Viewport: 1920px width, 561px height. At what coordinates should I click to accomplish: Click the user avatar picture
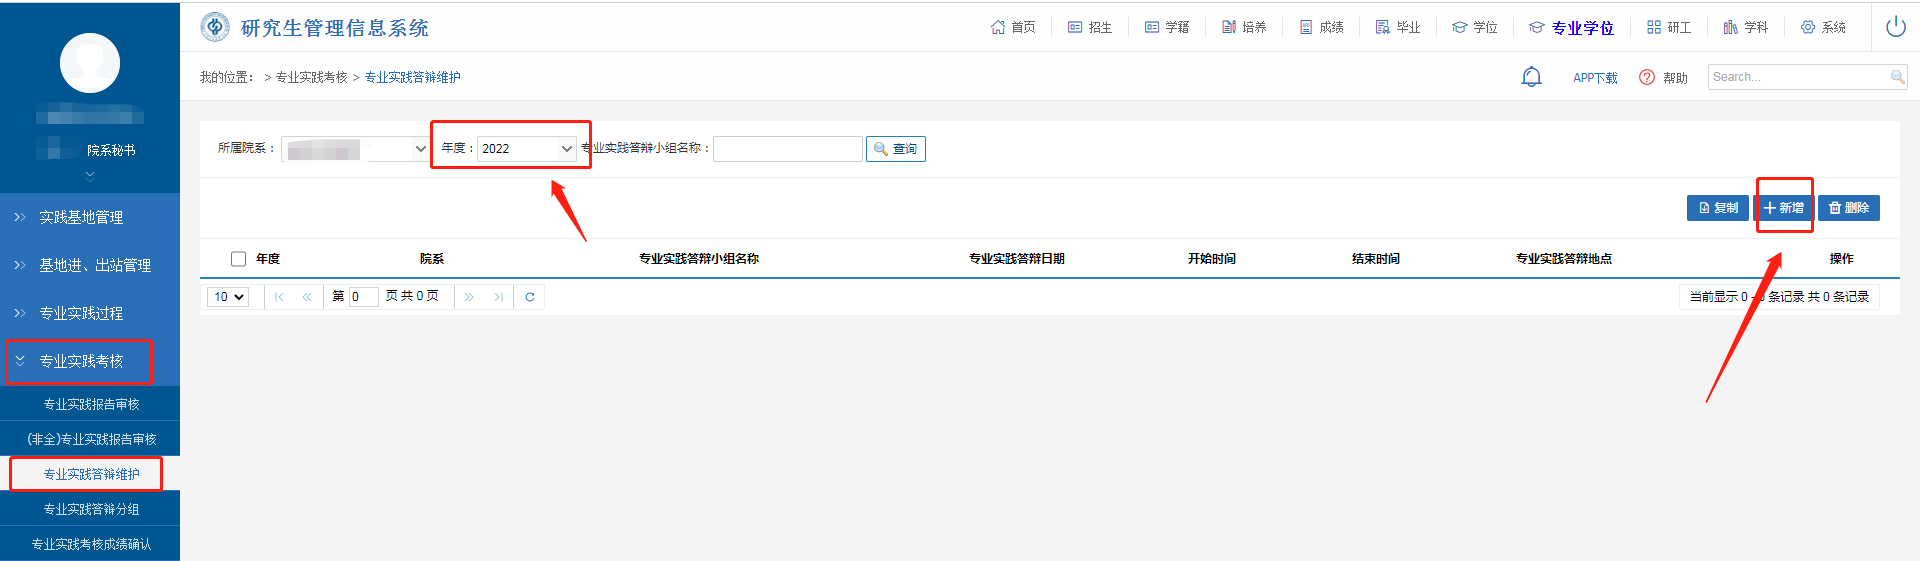click(90, 63)
